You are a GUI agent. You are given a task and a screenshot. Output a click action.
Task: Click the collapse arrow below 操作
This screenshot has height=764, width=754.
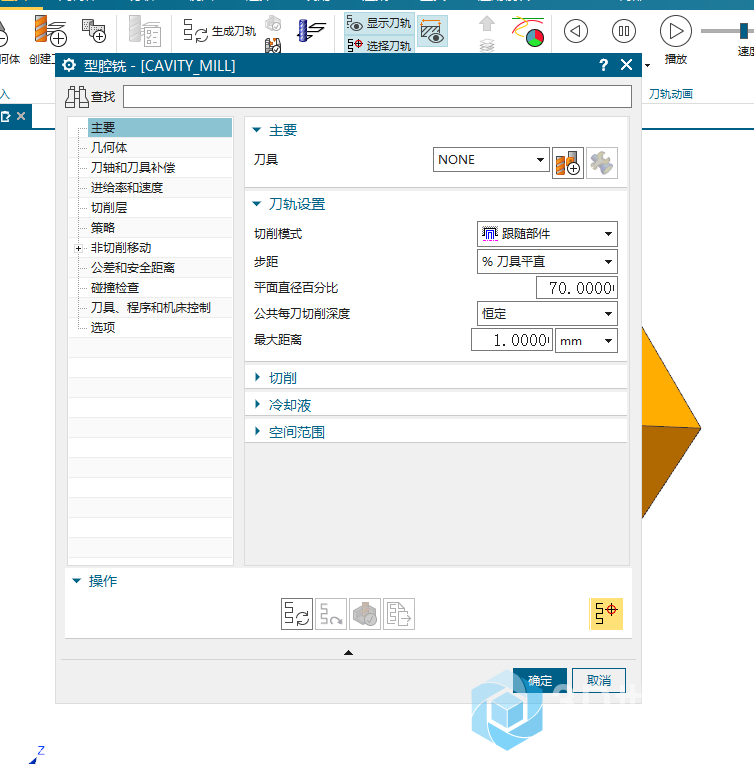(348, 652)
